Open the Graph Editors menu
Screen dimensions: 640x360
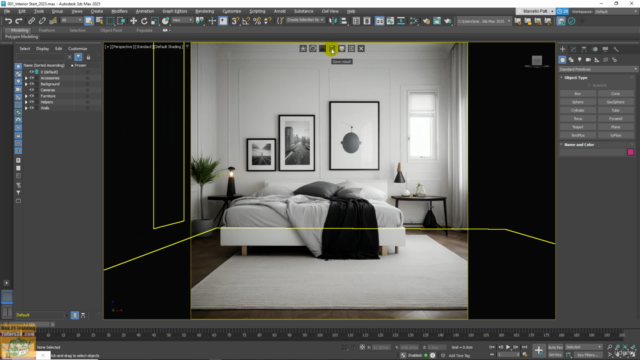pos(175,11)
